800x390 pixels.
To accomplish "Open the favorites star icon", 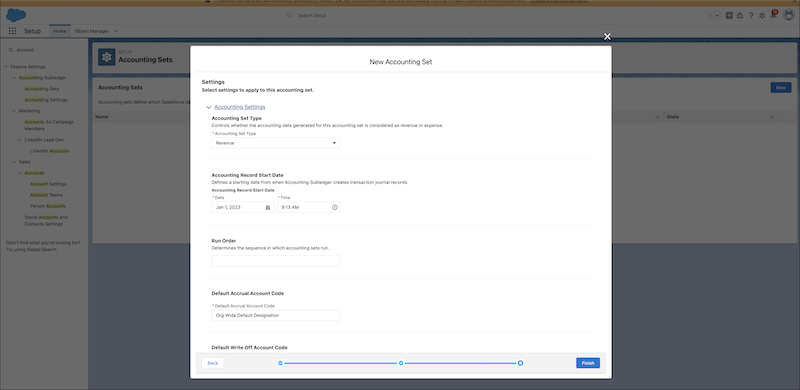I will [x=710, y=16].
